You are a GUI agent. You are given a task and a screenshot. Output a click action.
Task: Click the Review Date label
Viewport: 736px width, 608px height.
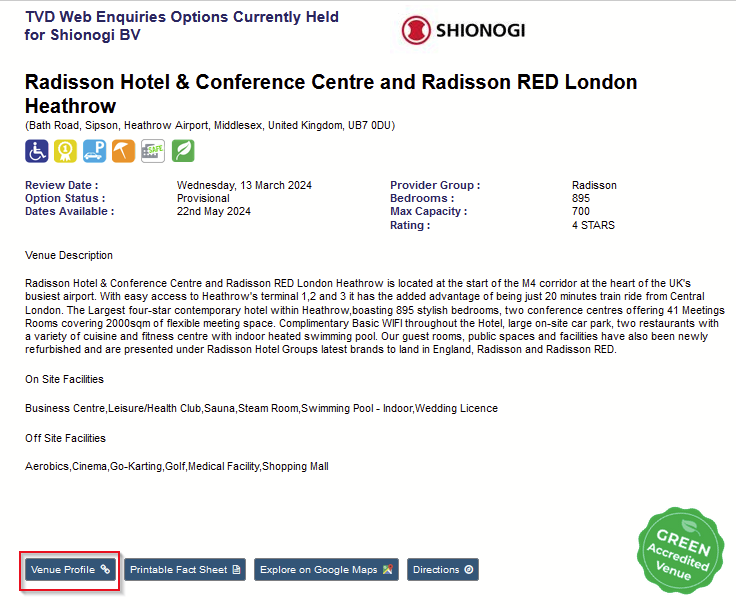61,185
